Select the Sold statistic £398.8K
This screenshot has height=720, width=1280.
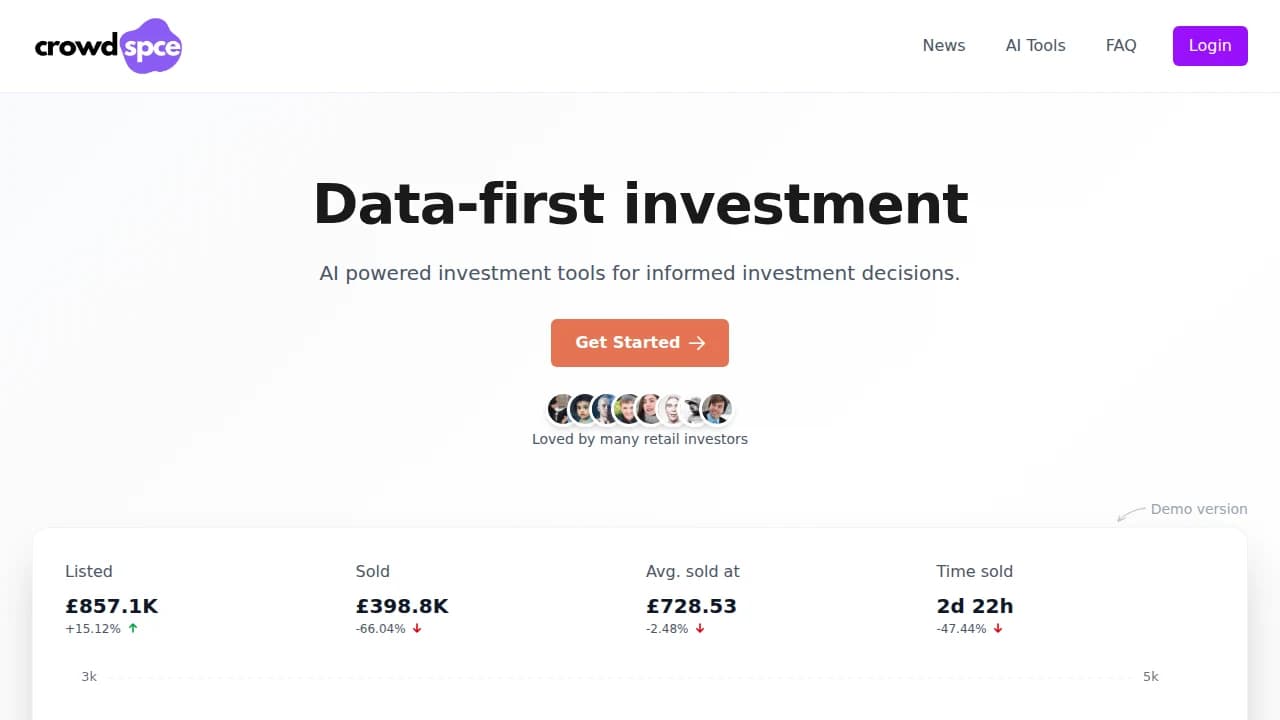(x=402, y=606)
